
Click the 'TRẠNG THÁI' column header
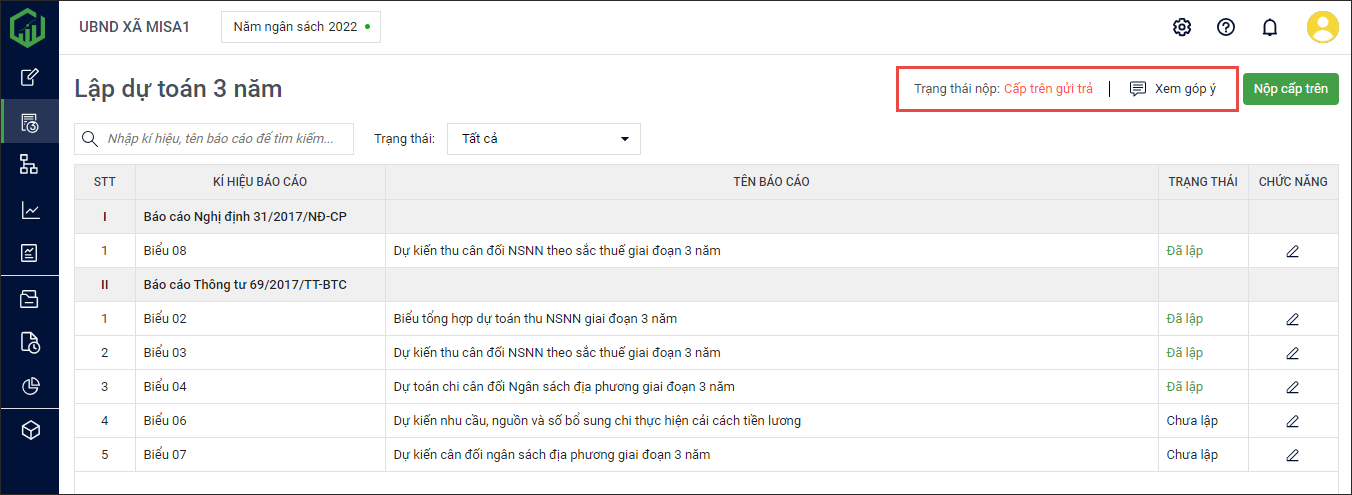pyautogui.click(x=1202, y=182)
